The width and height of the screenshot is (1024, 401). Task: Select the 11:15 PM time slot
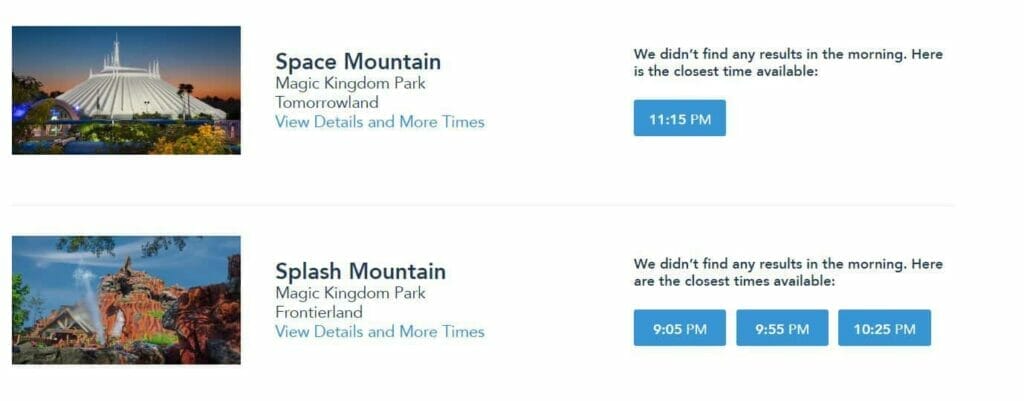click(679, 118)
